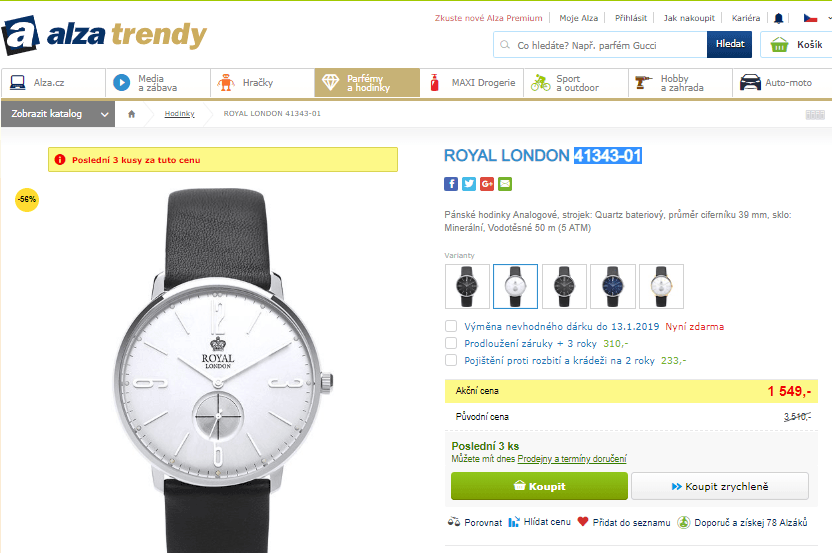
Task: Enable Výměna nevhodného dárku checkbox
Action: click(451, 326)
